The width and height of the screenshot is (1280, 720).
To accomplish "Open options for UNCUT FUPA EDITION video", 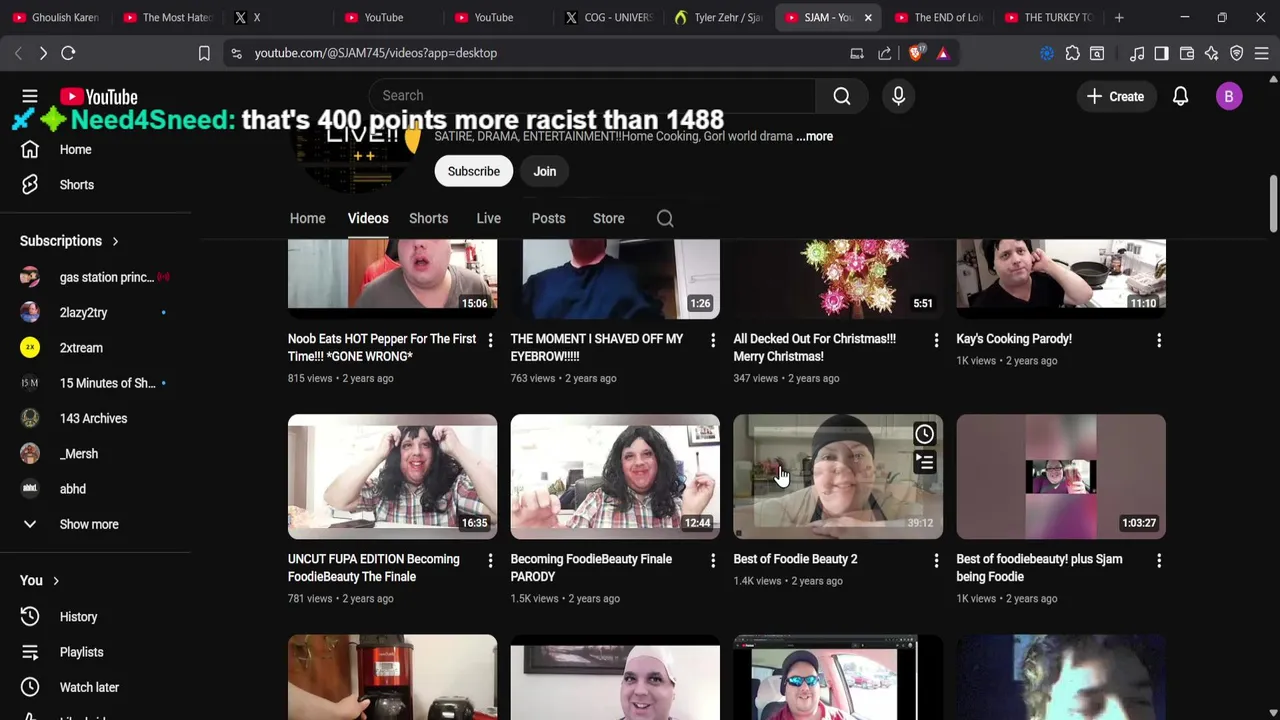I will [x=490, y=561].
